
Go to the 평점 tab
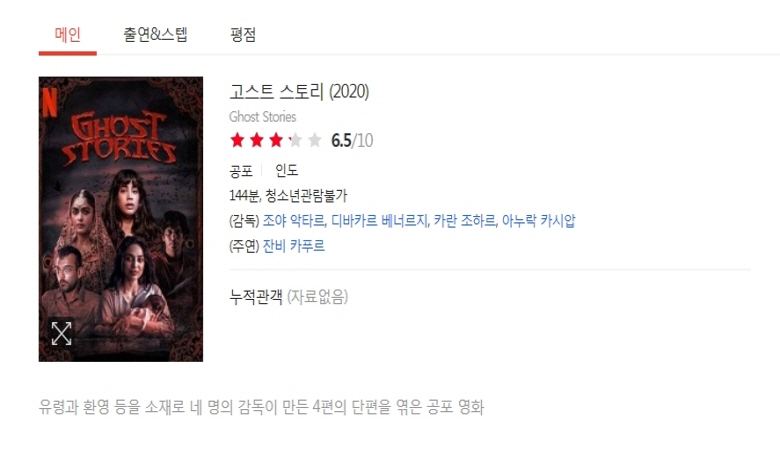click(x=243, y=35)
